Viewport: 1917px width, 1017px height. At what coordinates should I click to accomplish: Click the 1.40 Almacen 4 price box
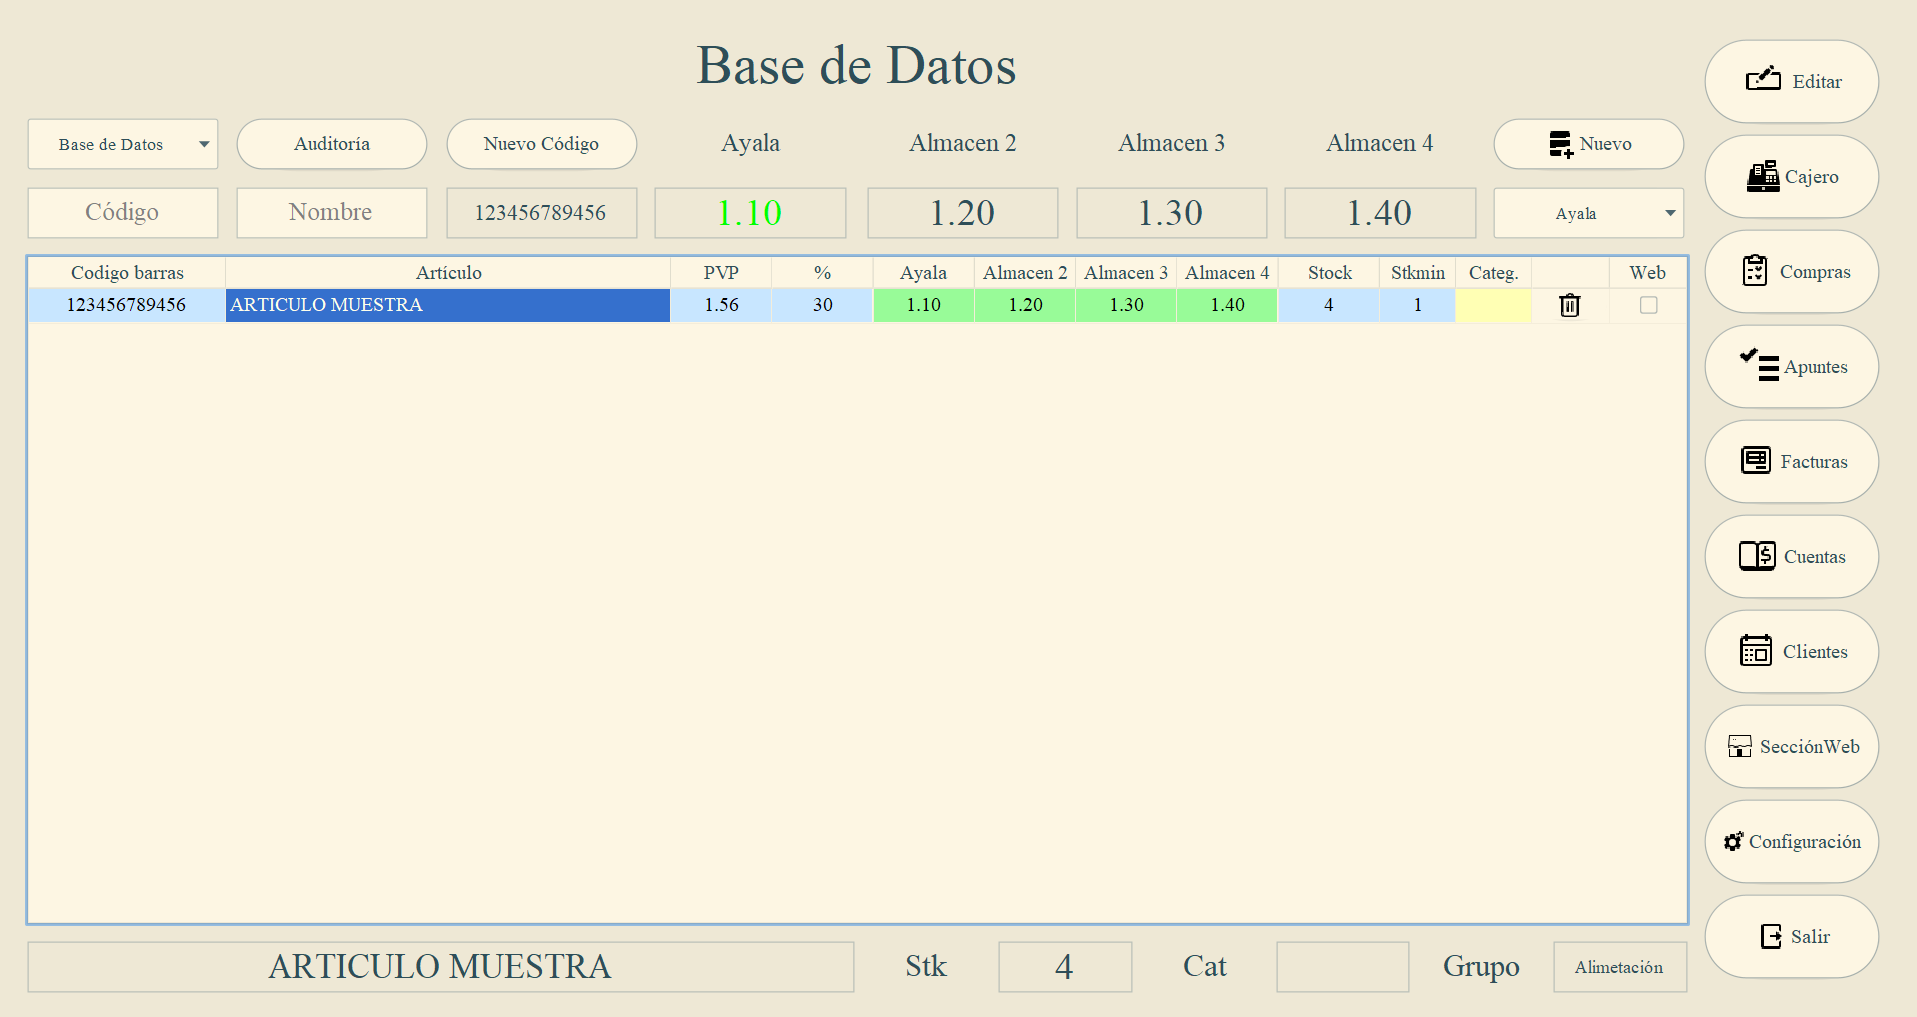[1381, 213]
